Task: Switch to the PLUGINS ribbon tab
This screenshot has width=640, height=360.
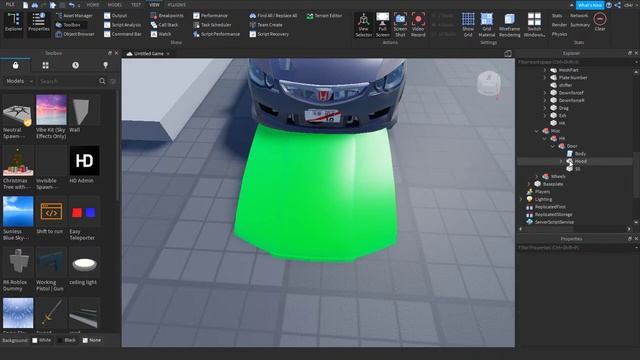Action: [x=176, y=5]
